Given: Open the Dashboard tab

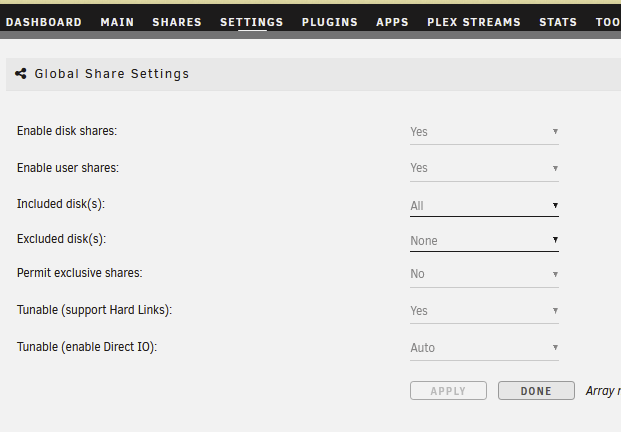Looking at the screenshot, I should pyautogui.click(x=44, y=22).
